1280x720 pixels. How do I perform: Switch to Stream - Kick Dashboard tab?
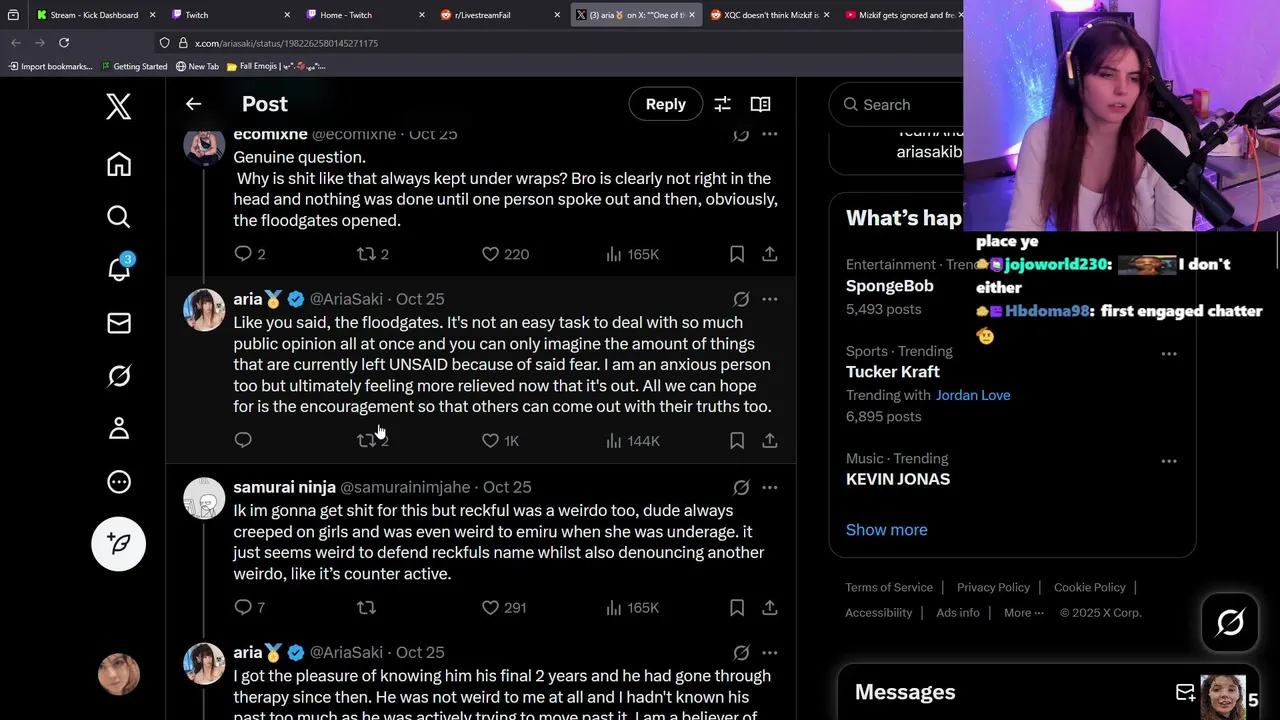[96, 15]
